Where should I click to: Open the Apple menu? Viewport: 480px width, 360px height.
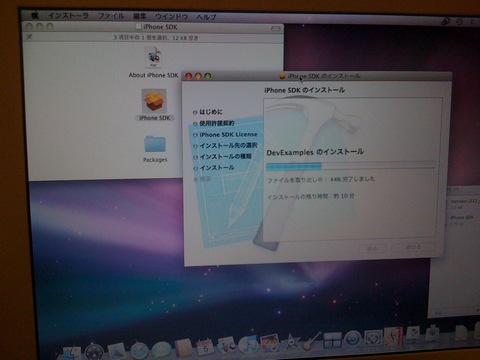tap(35, 15)
